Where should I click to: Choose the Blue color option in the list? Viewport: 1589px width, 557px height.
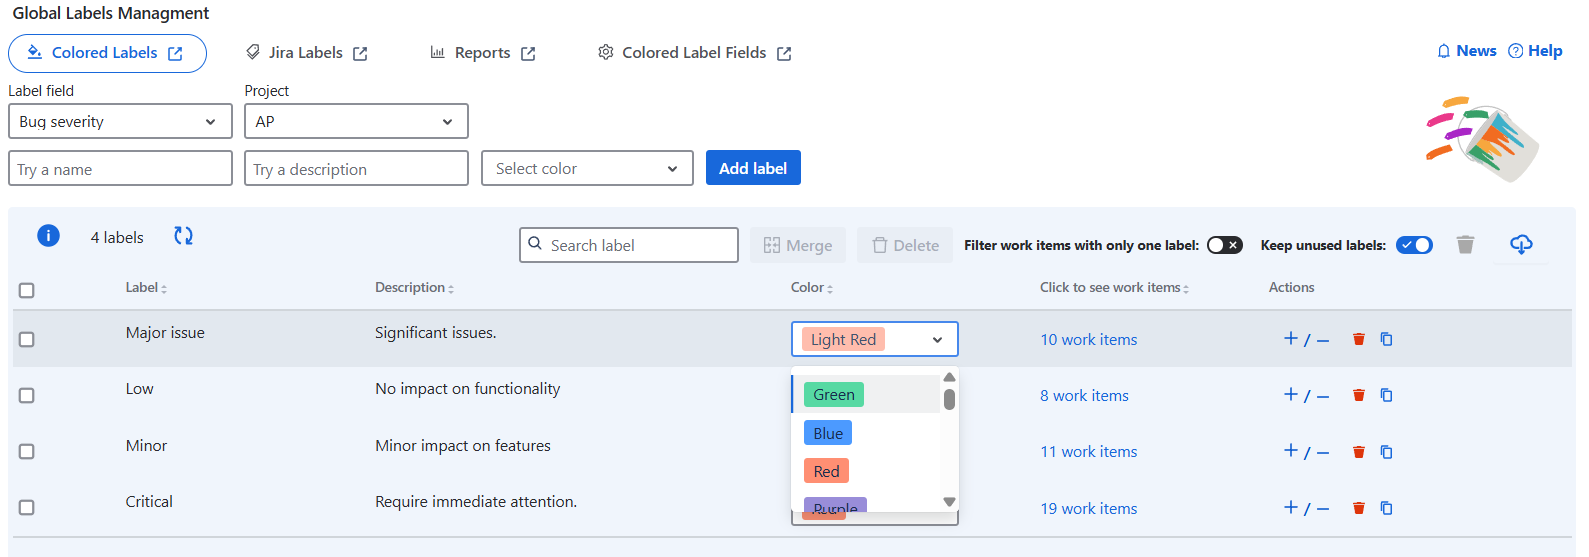(x=828, y=433)
